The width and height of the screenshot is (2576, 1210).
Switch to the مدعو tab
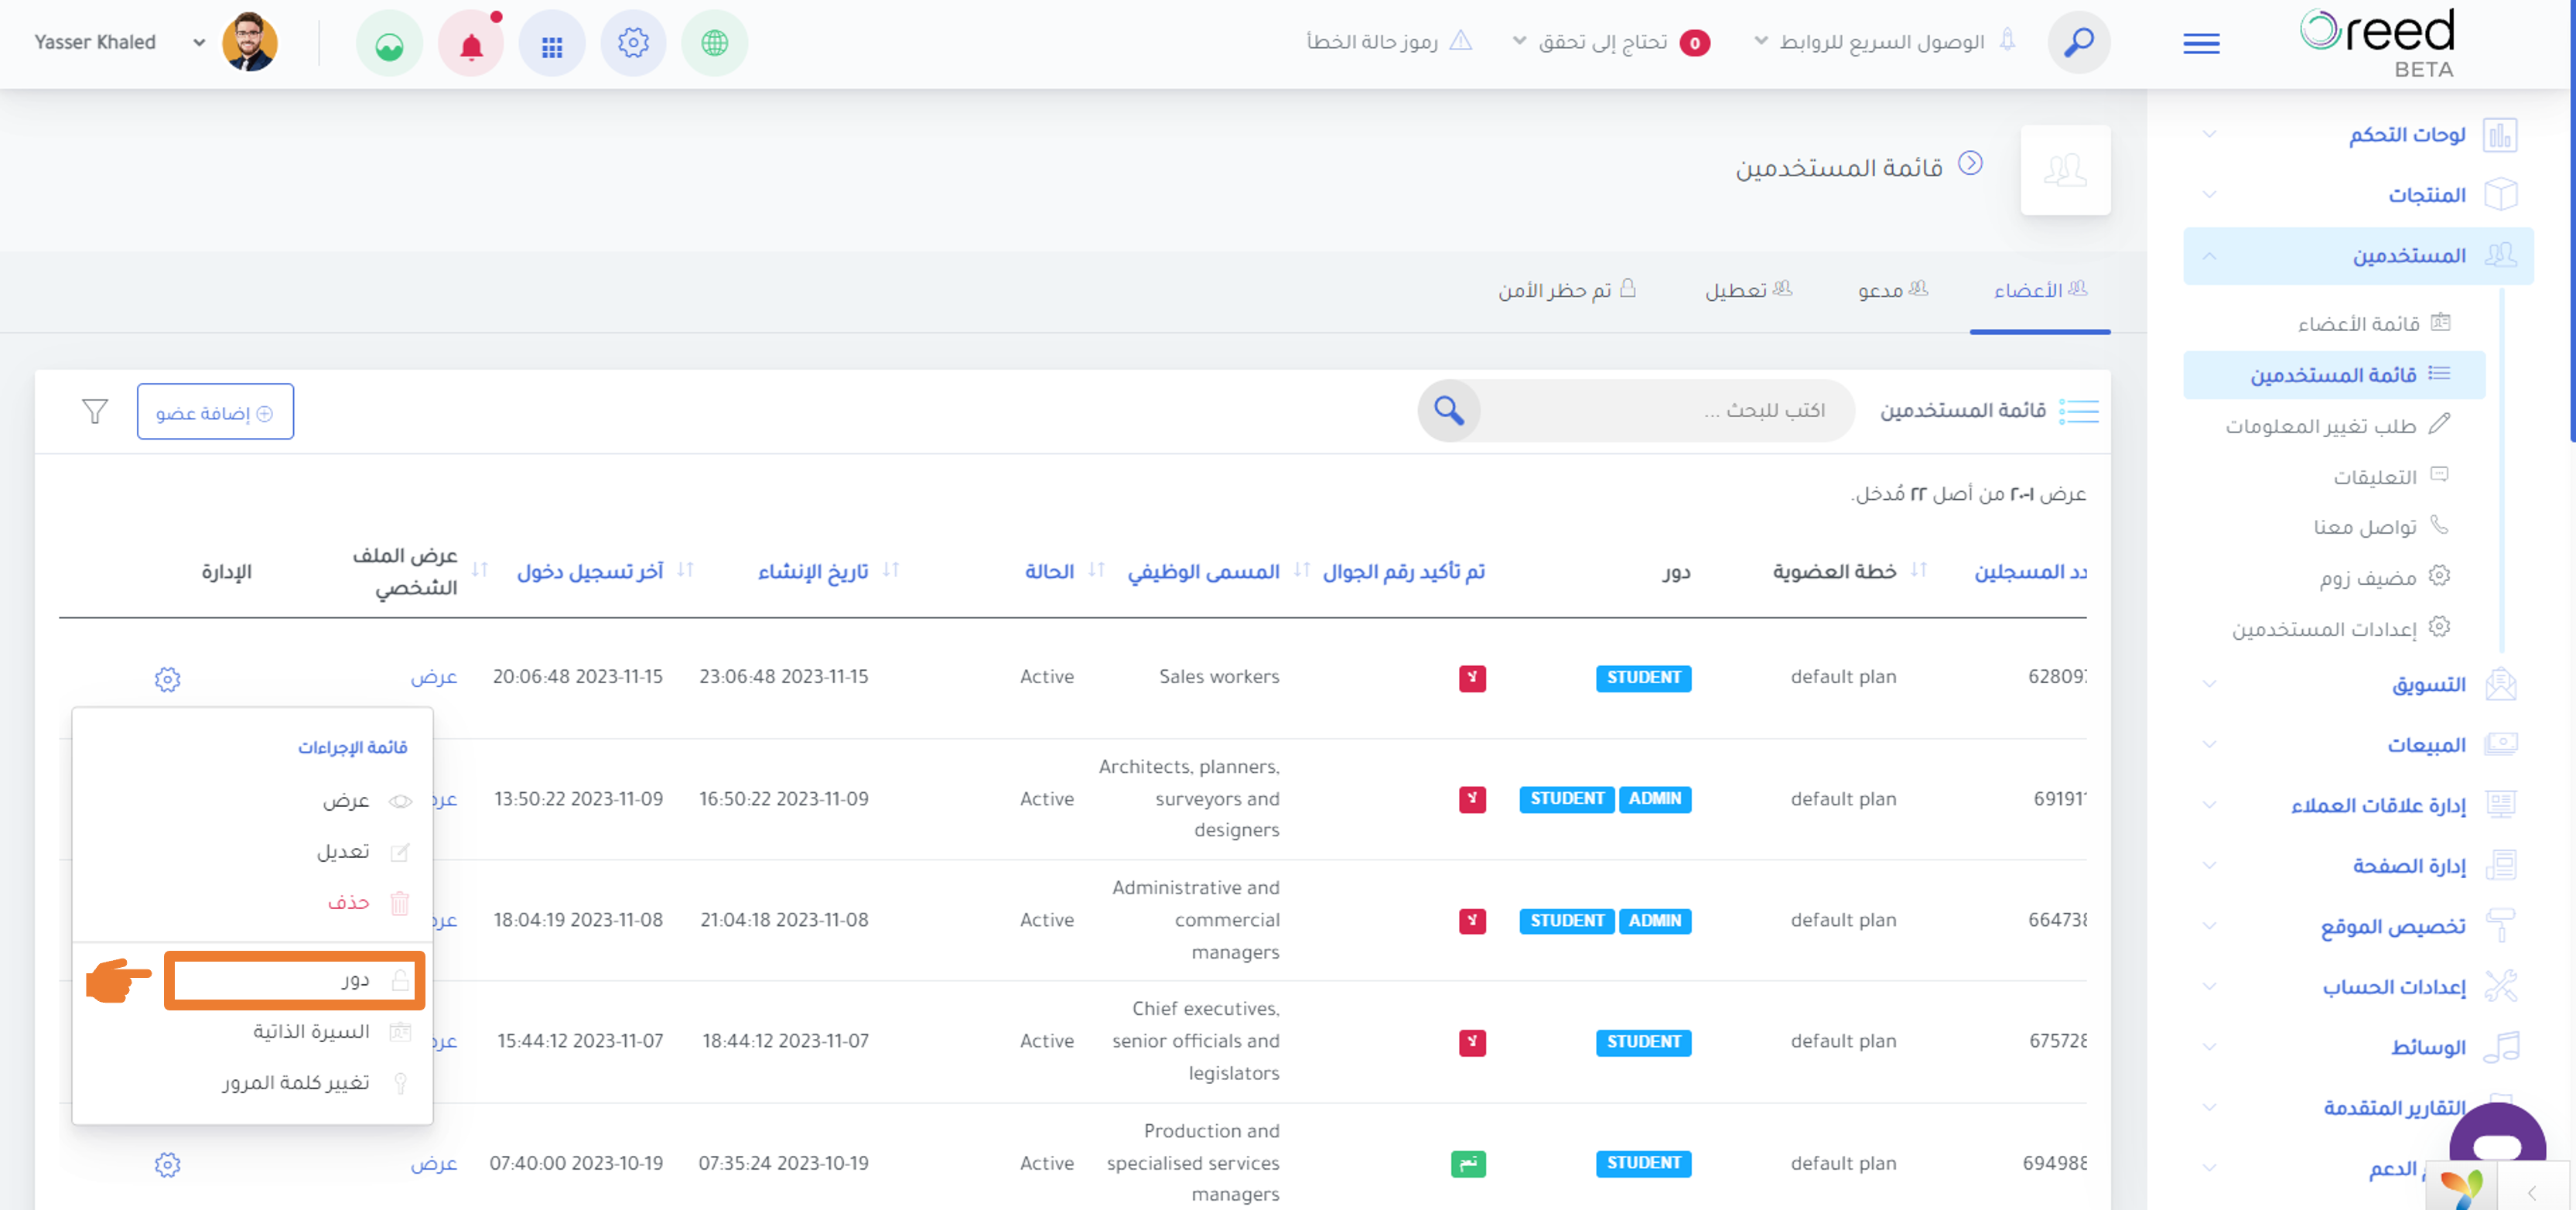tap(1893, 290)
